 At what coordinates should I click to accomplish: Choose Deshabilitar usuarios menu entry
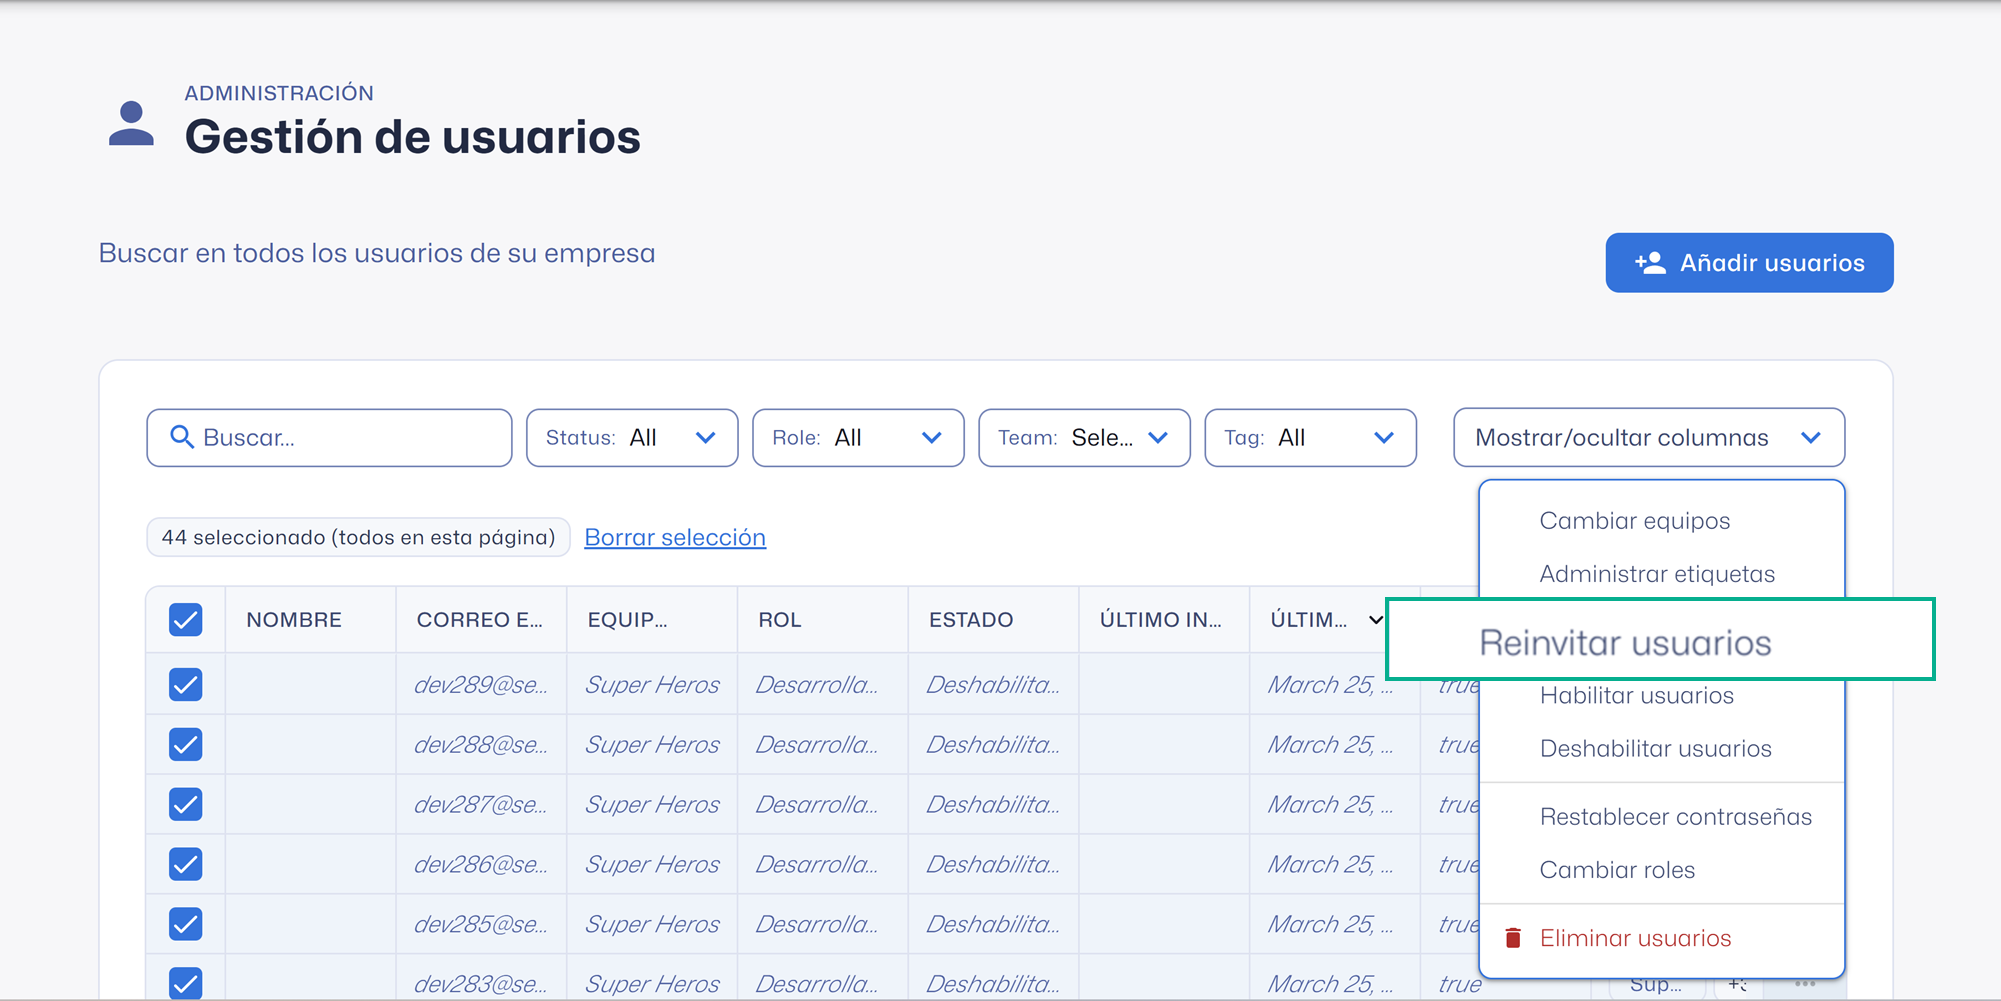(1655, 749)
